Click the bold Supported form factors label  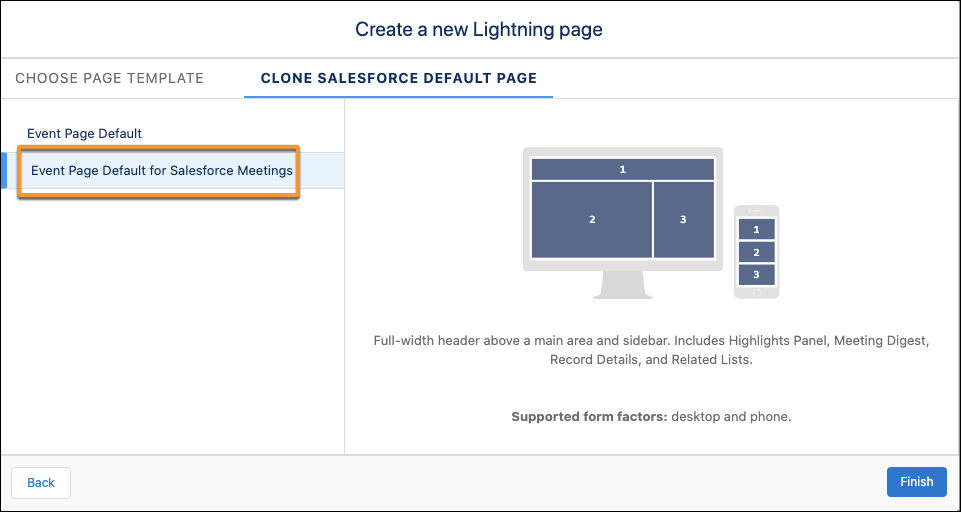click(589, 416)
